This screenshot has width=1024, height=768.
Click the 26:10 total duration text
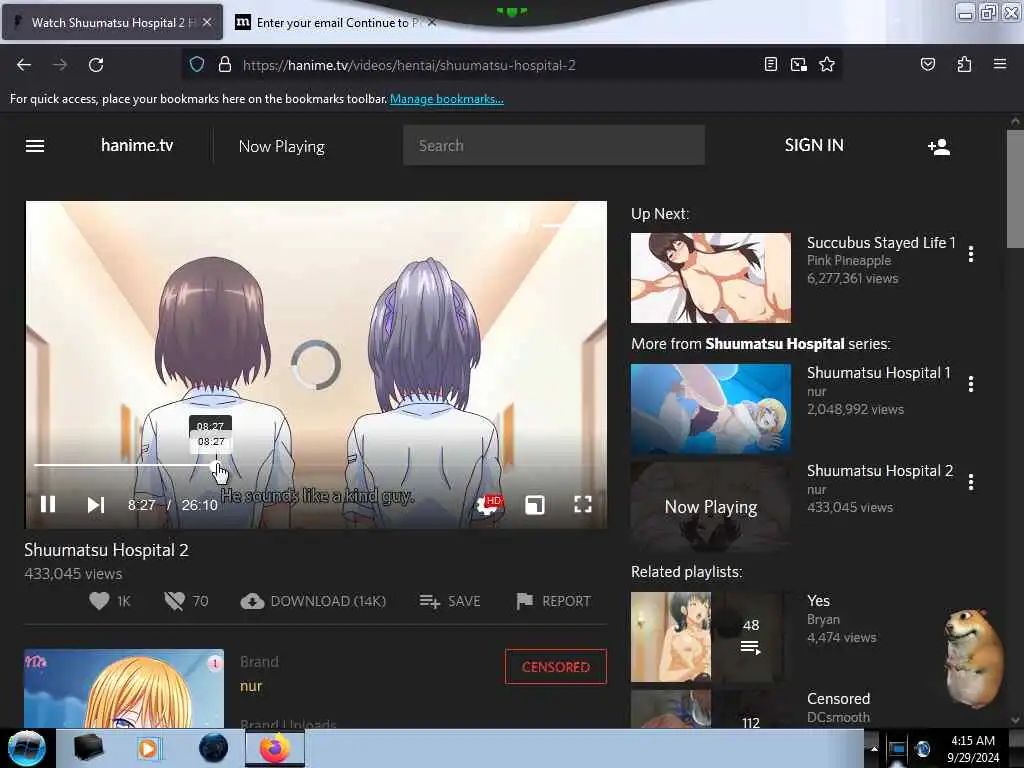(x=200, y=505)
